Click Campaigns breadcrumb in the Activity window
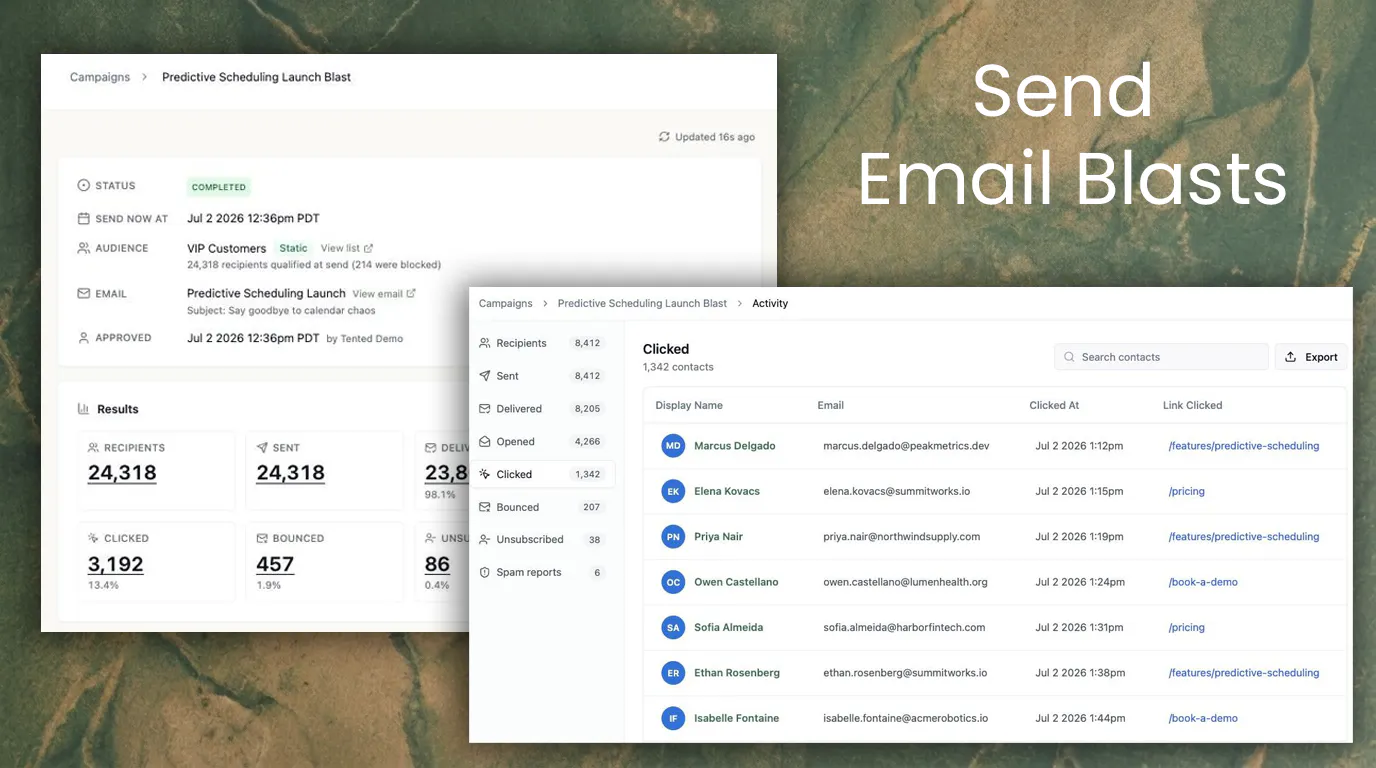 [506, 303]
